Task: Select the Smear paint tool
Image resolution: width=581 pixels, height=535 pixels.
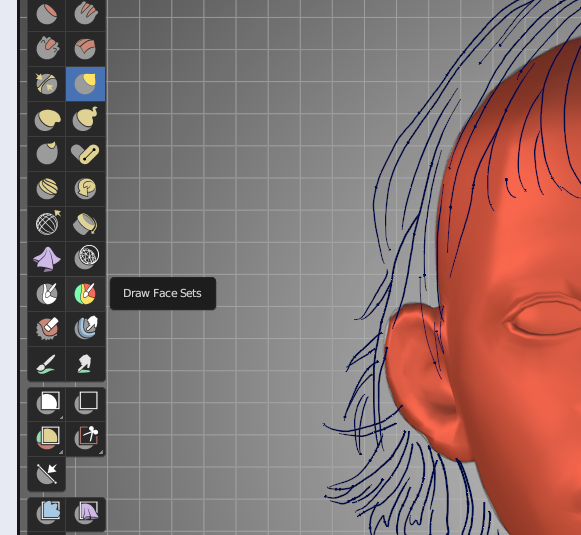Action: click(x=85, y=363)
